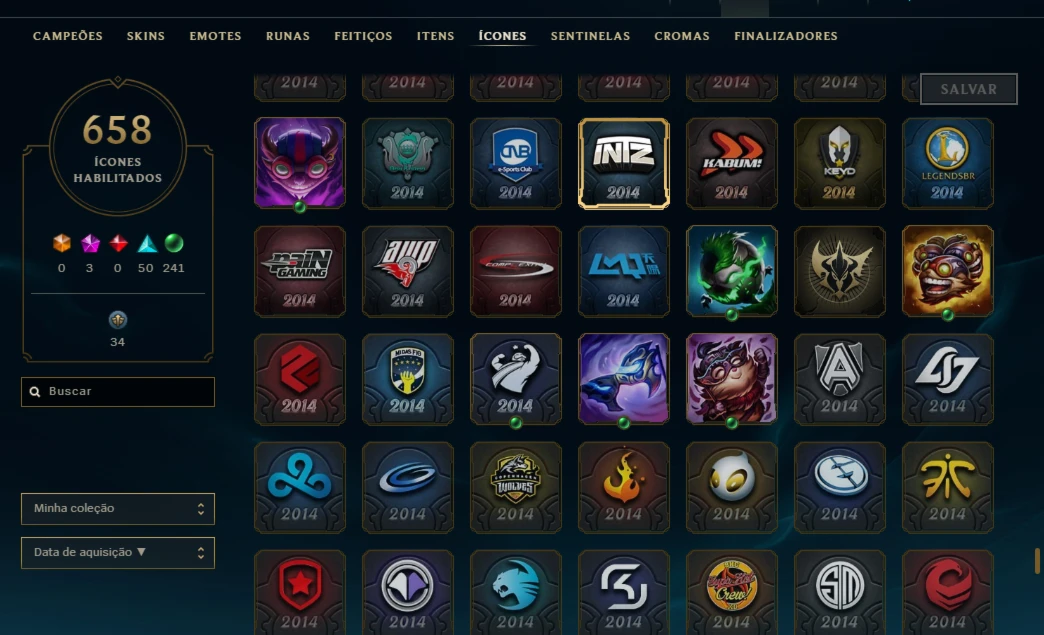Open the Minha coleção dropdown
Viewport: 1044px width, 635px height.
(x=118, y=509)
